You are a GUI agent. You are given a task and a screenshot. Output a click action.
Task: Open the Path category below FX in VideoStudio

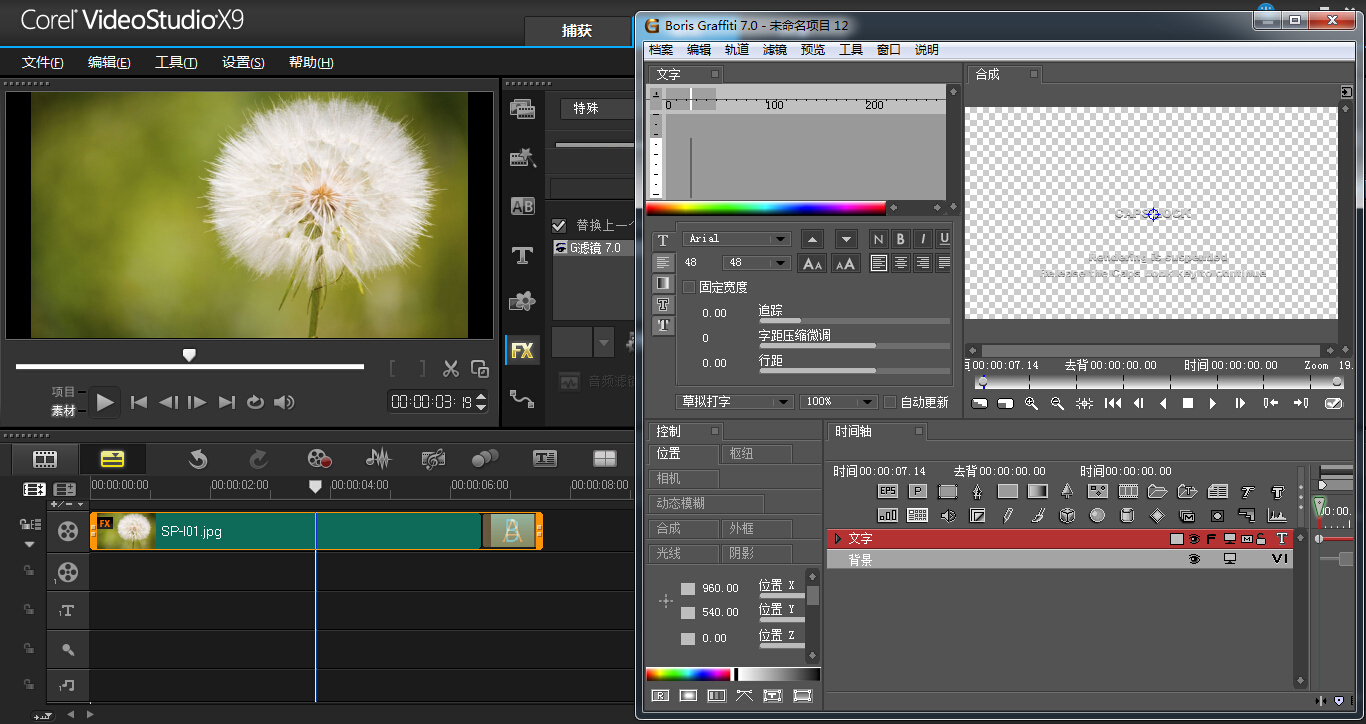[x=522, y=398]
